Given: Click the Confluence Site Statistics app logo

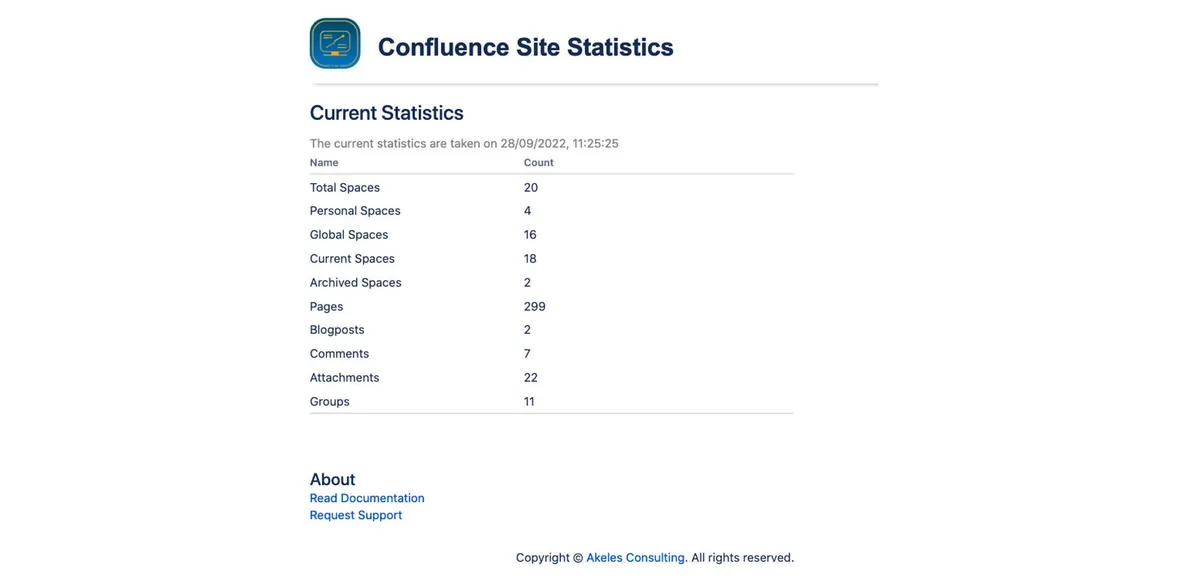Looking at the screenshot, I should pyautogui.click(x=335, y=44).
